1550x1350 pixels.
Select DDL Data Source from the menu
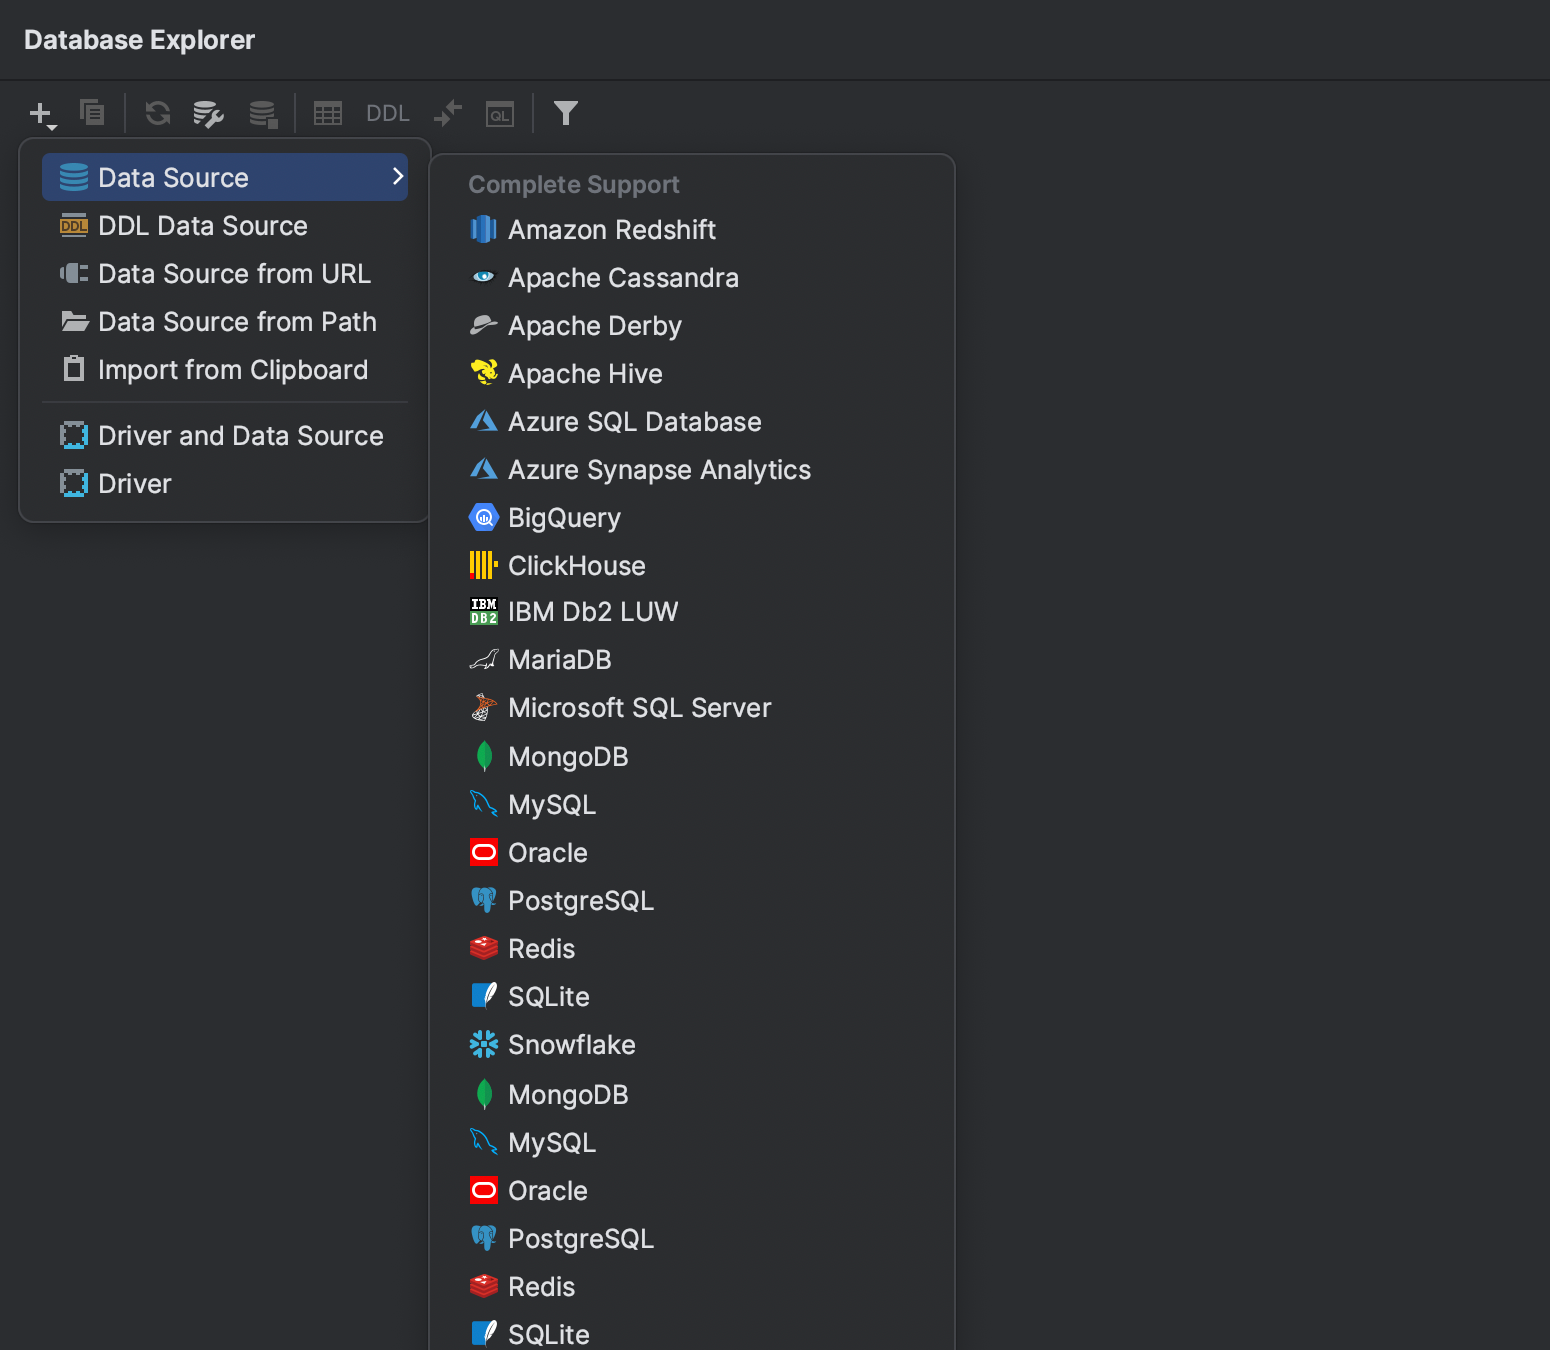202,225
